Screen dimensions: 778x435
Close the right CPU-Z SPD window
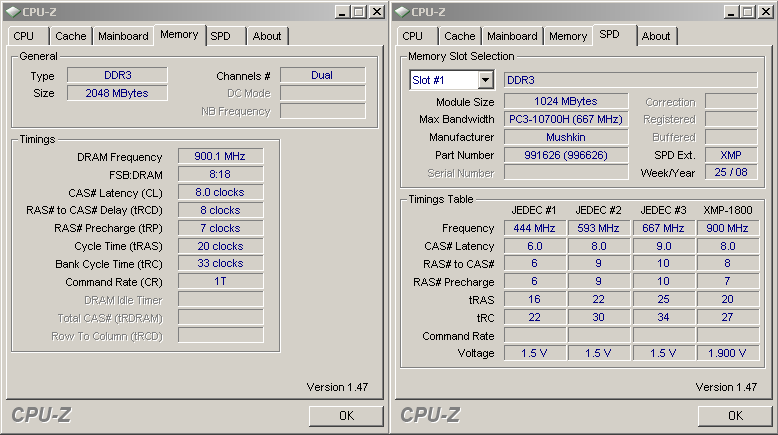pyautogui.click(x=766, y=11)
